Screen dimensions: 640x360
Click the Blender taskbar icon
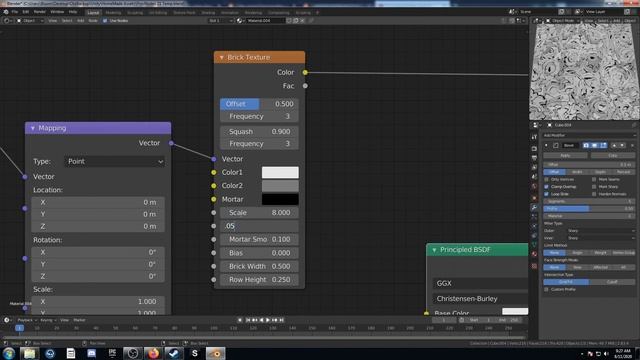click(x=215, y=353)
